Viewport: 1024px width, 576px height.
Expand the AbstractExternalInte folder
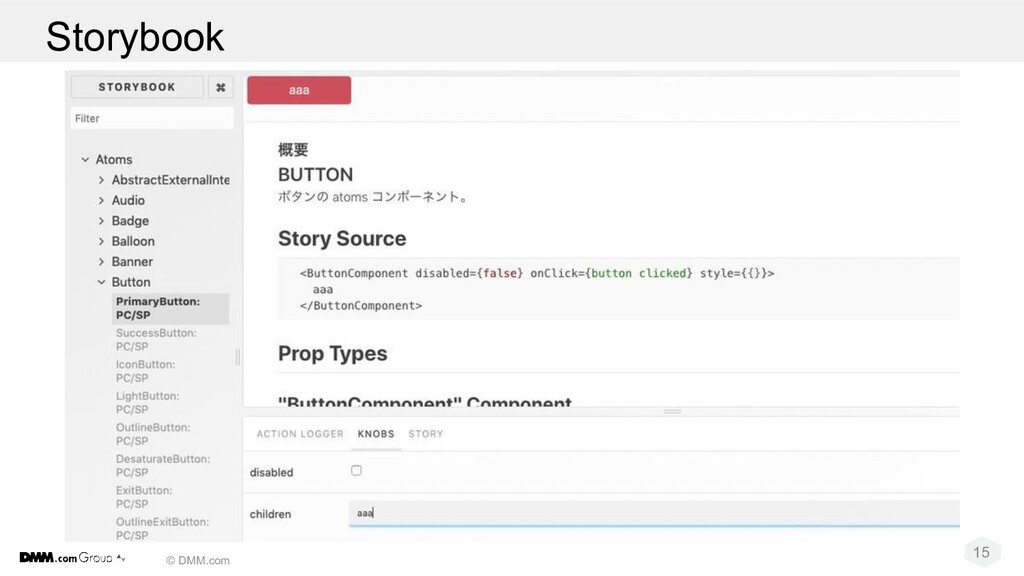coord(101,180)
